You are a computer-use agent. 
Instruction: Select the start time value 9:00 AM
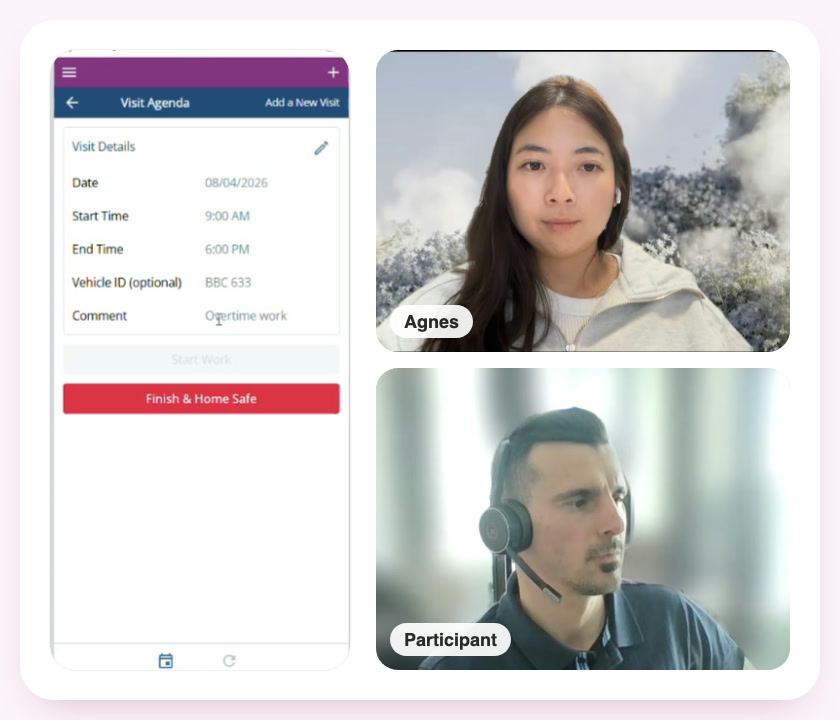(x=227, y=216)
